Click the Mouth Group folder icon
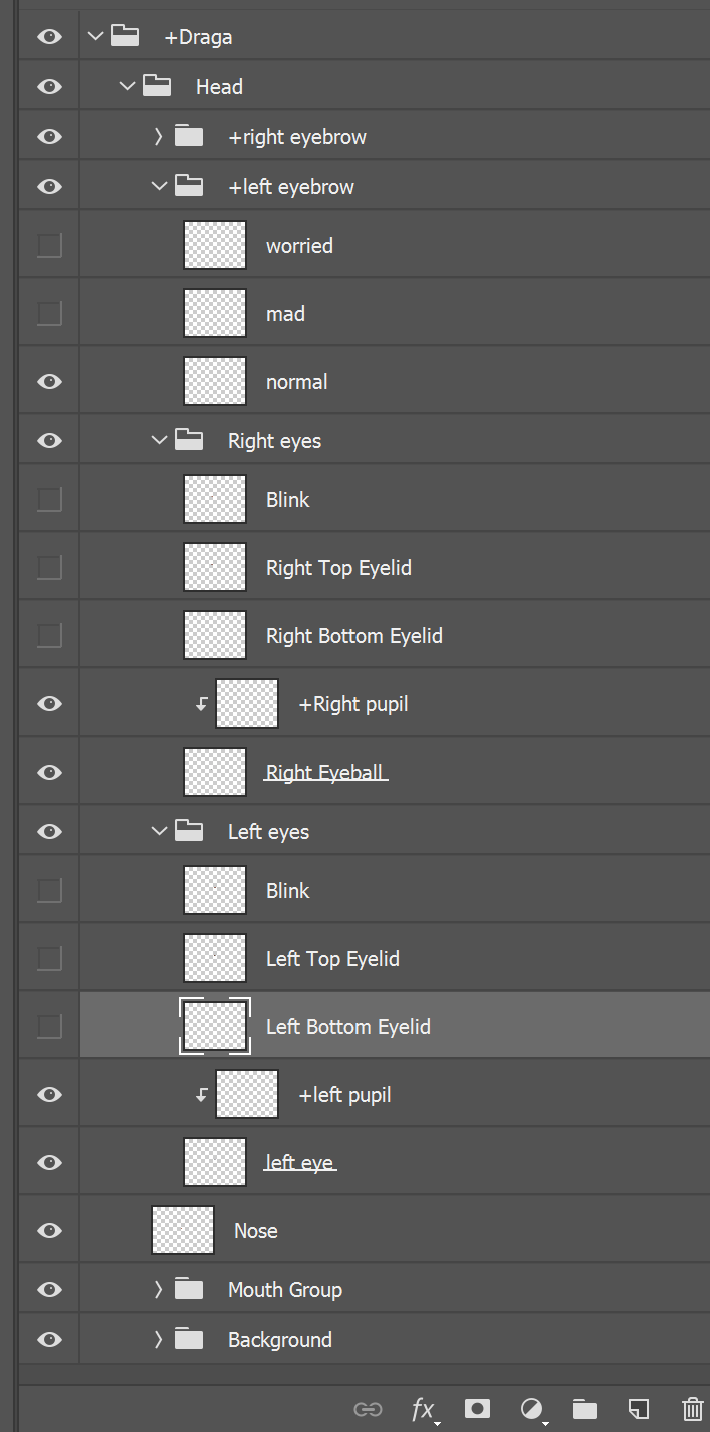Viewport: 710px width, 1432px height. pos(189,1289)
